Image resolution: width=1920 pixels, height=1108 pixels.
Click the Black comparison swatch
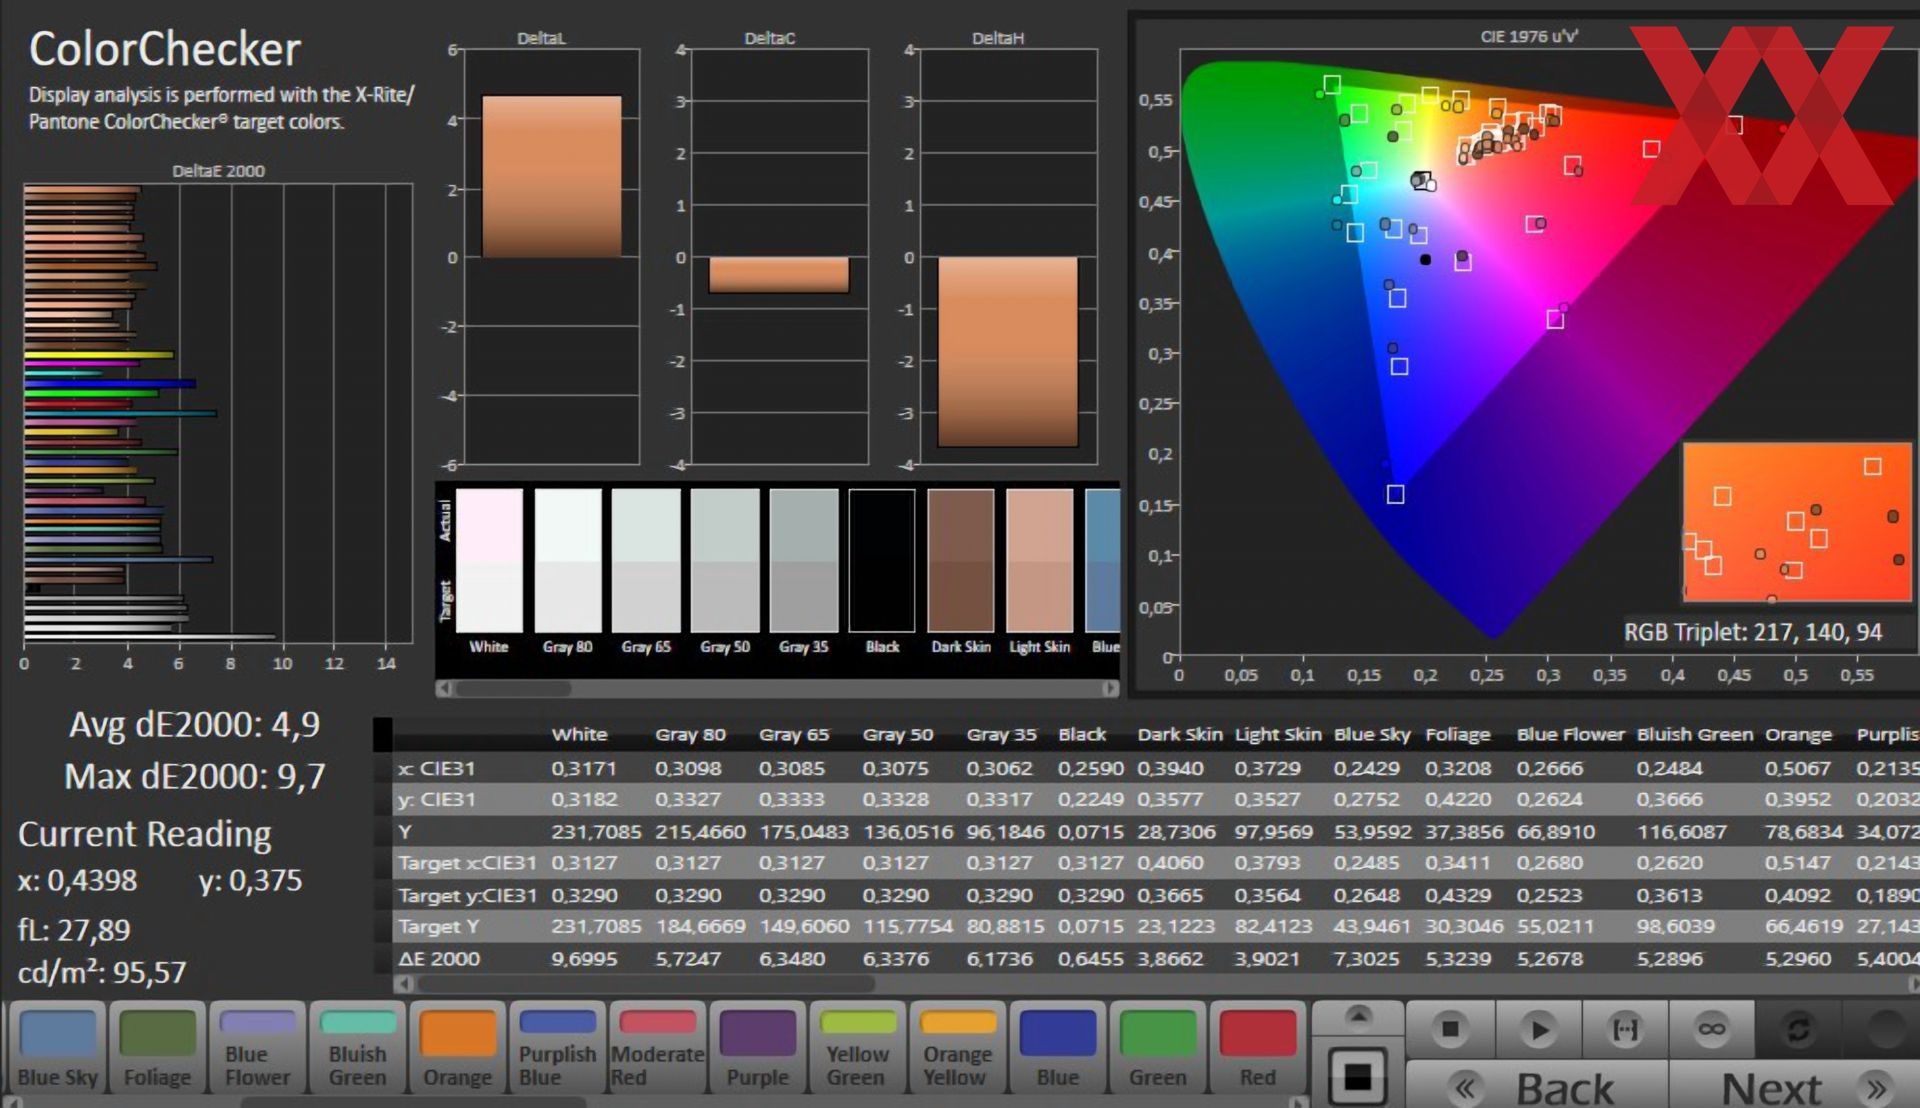pos(882,560)
